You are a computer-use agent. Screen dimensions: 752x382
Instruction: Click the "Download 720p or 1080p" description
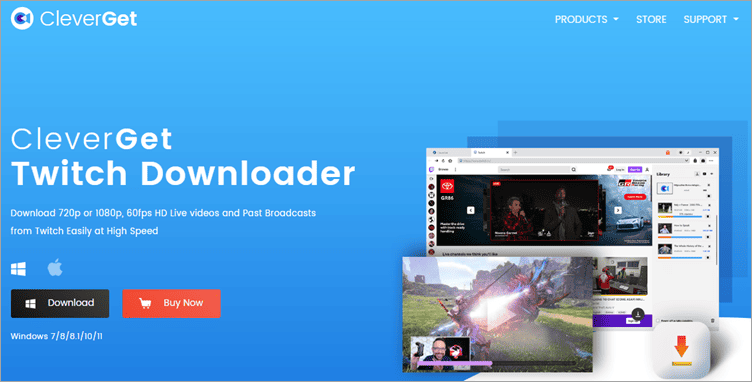click(163, 222)
